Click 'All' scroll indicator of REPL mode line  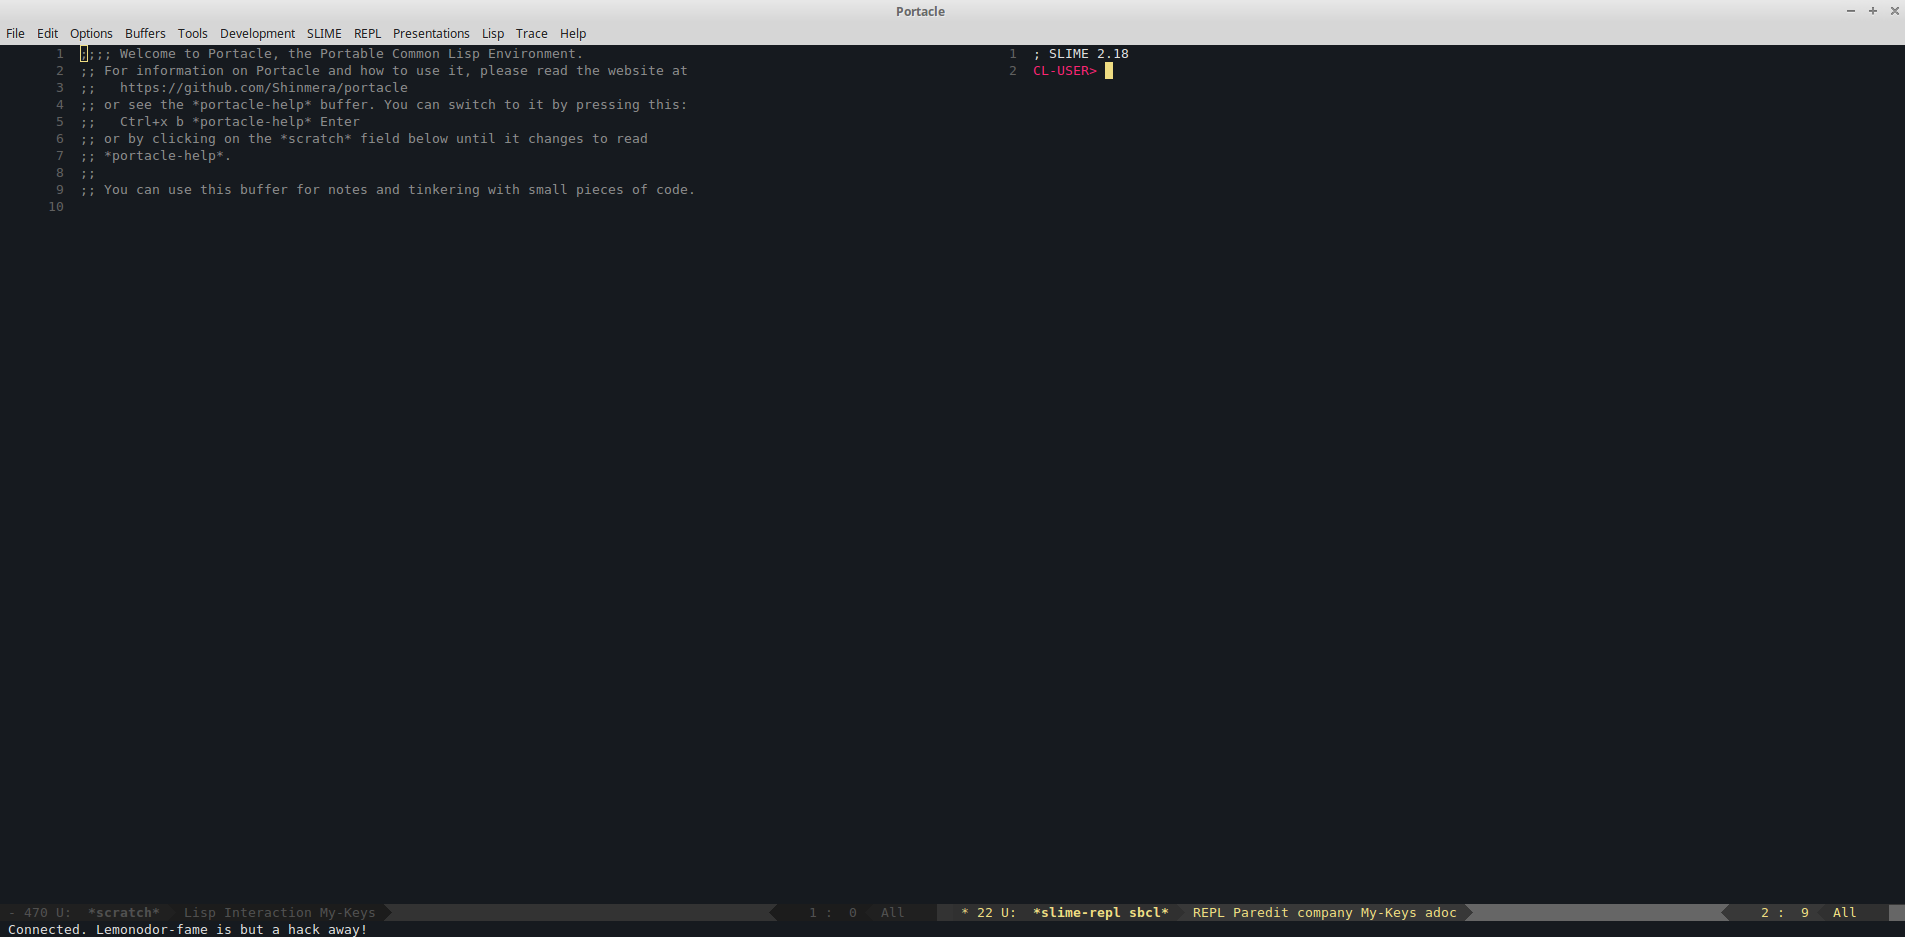tap(1845, 912)
